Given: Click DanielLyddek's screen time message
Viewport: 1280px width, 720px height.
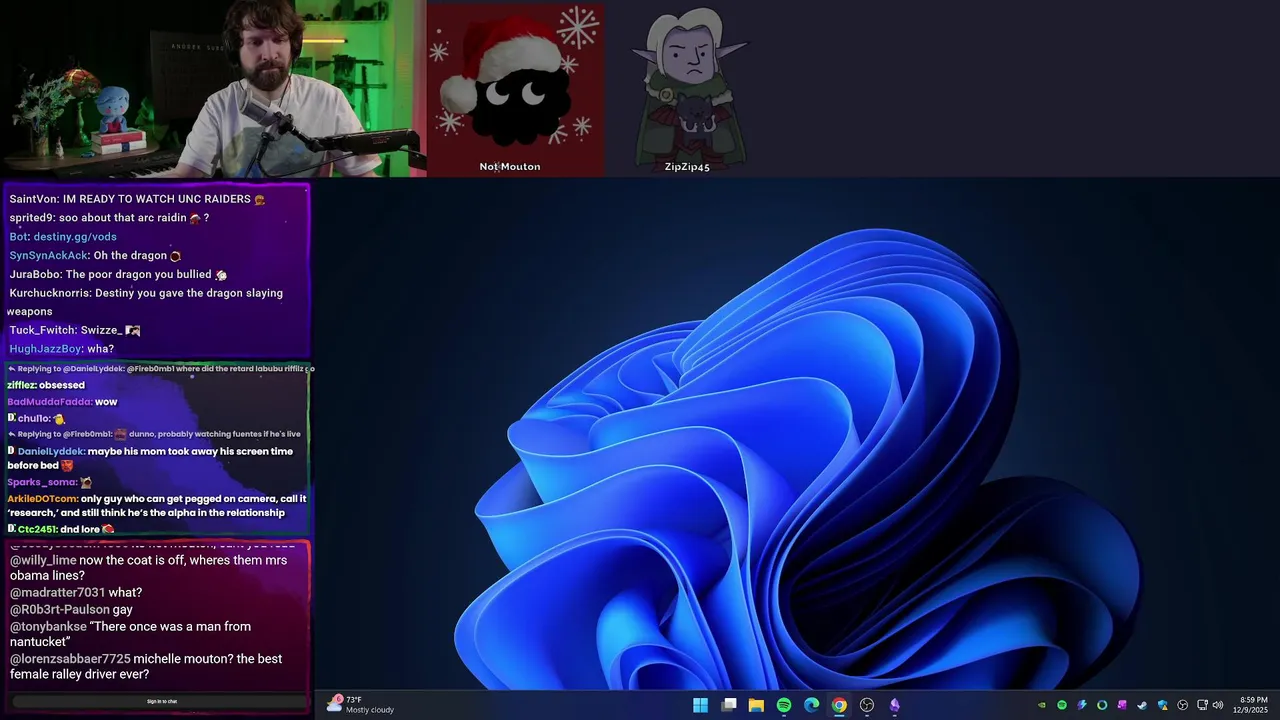Looking at the screenshot, I should [x=150, y=458].
